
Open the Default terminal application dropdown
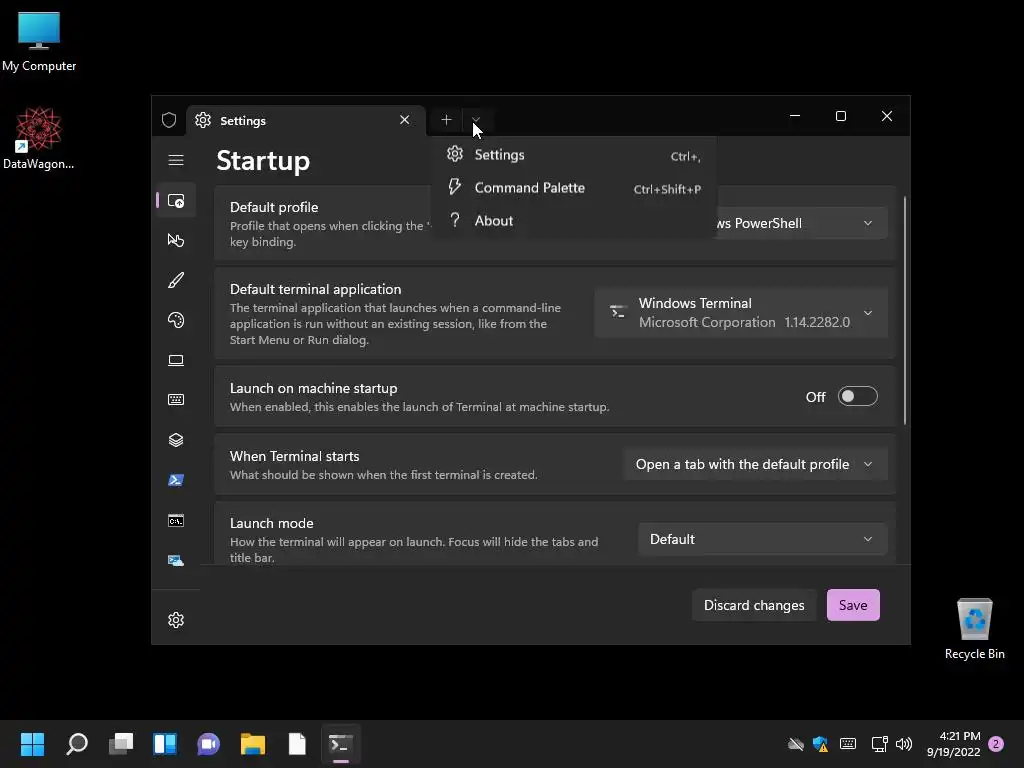[x=741, y=313]
